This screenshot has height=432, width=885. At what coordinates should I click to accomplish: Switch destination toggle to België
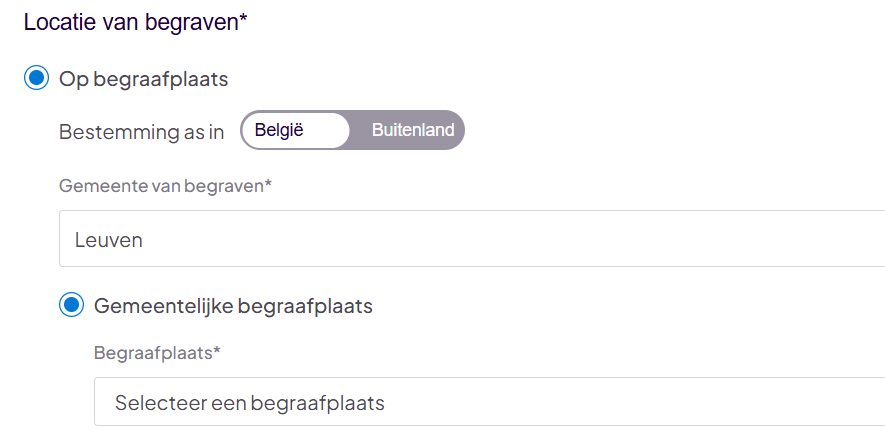pyautogui.click(x=279, y=130)
